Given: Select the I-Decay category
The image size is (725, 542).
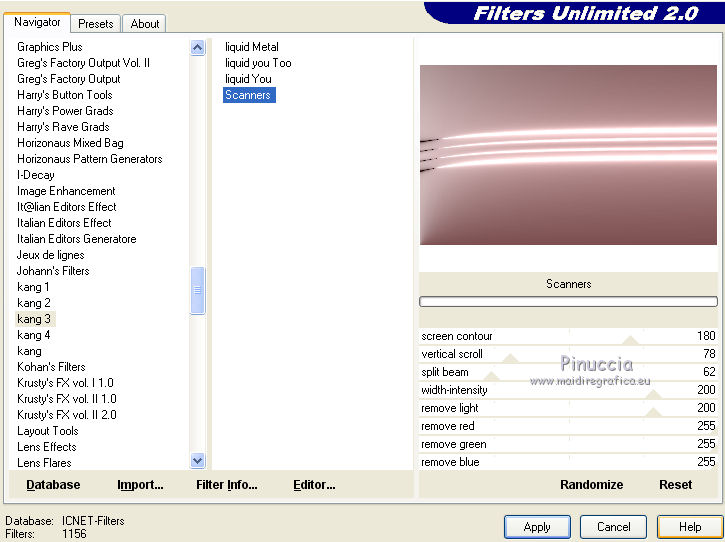Looking at the screenshot, I should [36, 175].
